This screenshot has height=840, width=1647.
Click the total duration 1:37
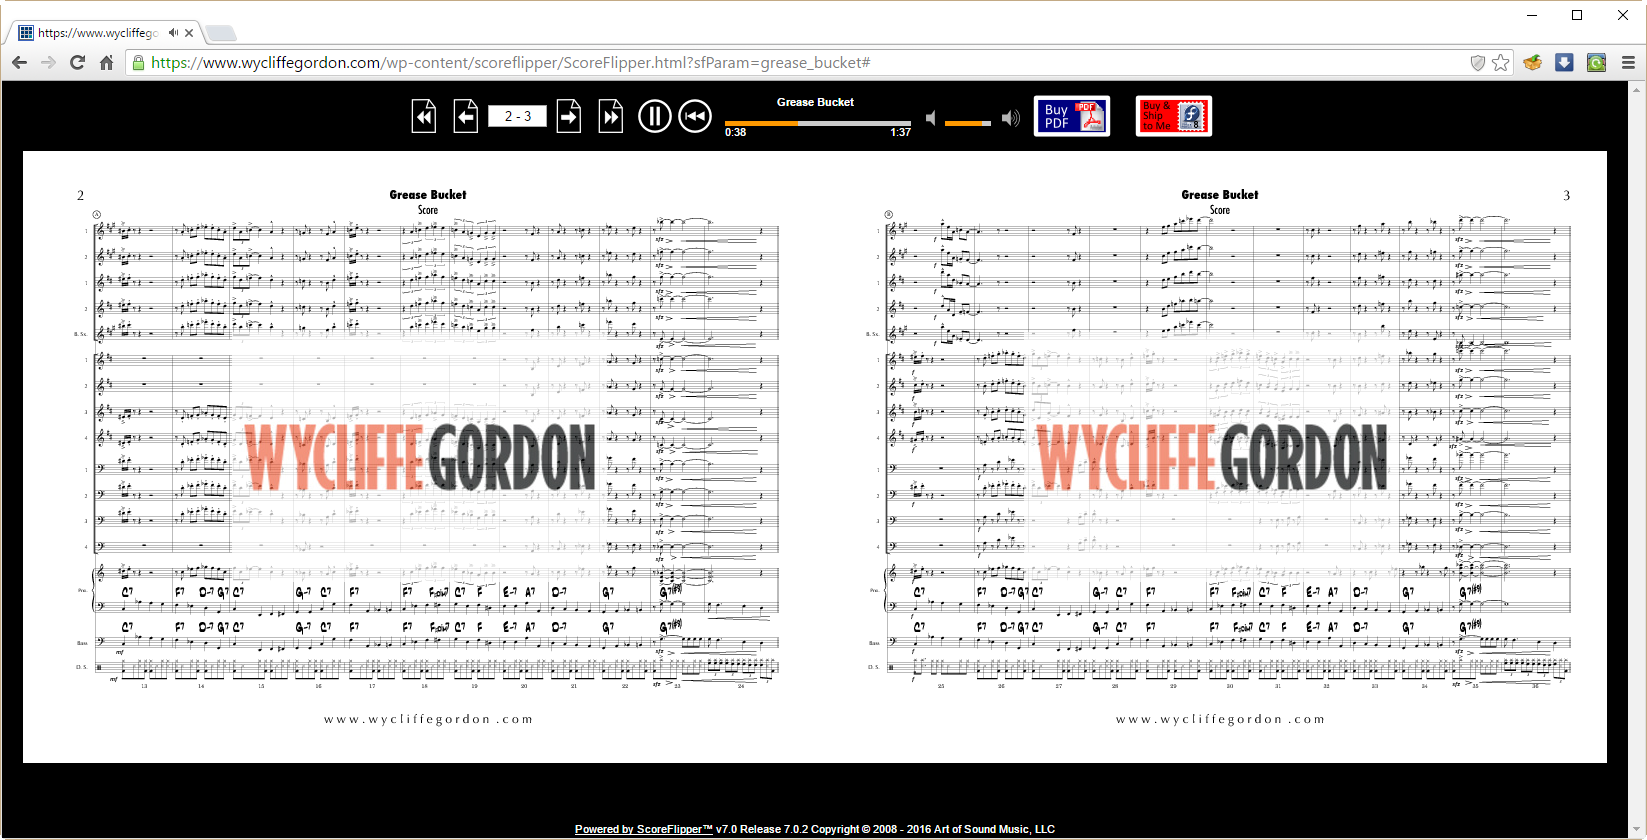tap(901, 132)
